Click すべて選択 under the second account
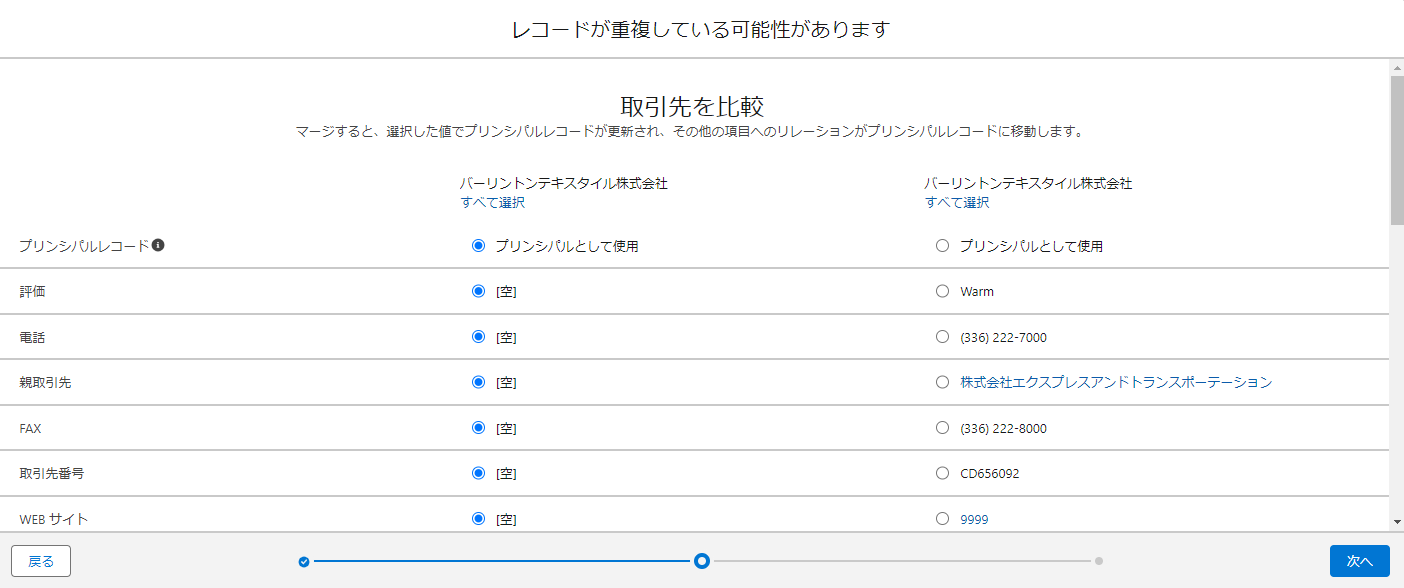The width and height of the screenshot is (1404, 588). (x=957, y=202)
